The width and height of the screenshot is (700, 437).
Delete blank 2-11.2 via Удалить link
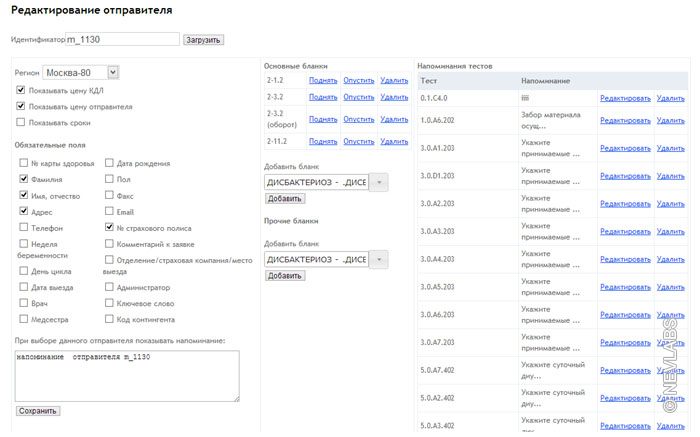point(394,141)
